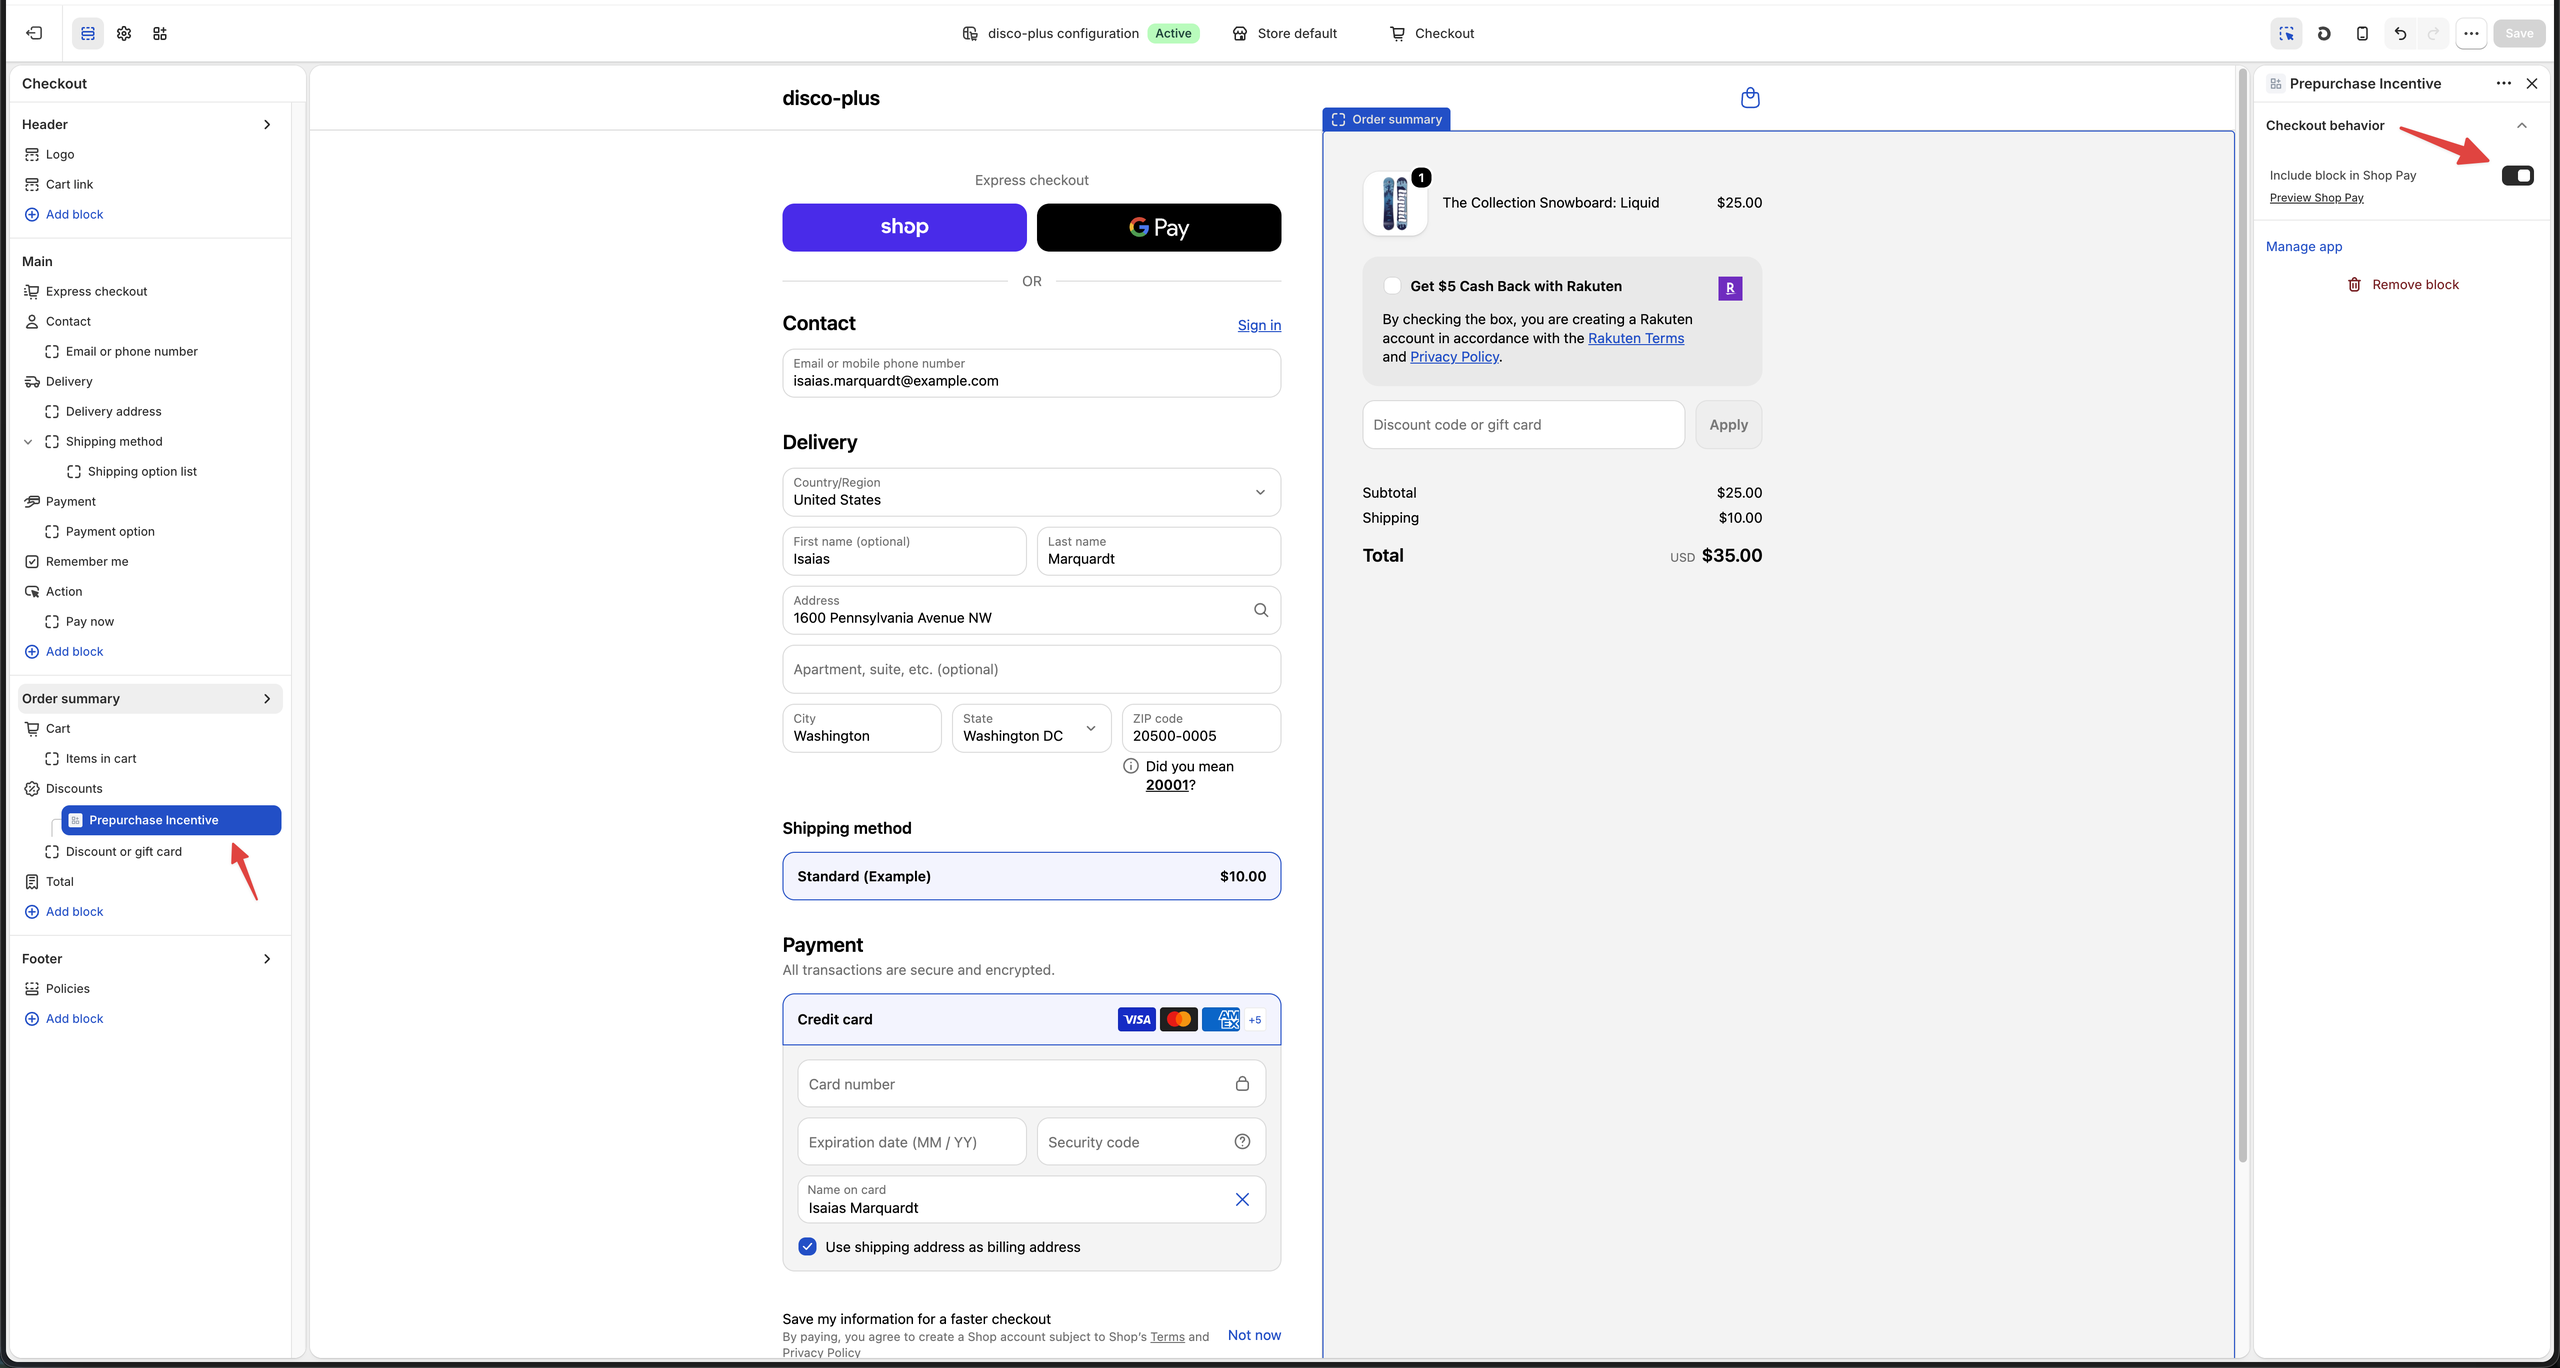Select Prepurchase Incentive in the sidebar
The width and height of the screenshot is (2560, 1368).
(171, 820)
